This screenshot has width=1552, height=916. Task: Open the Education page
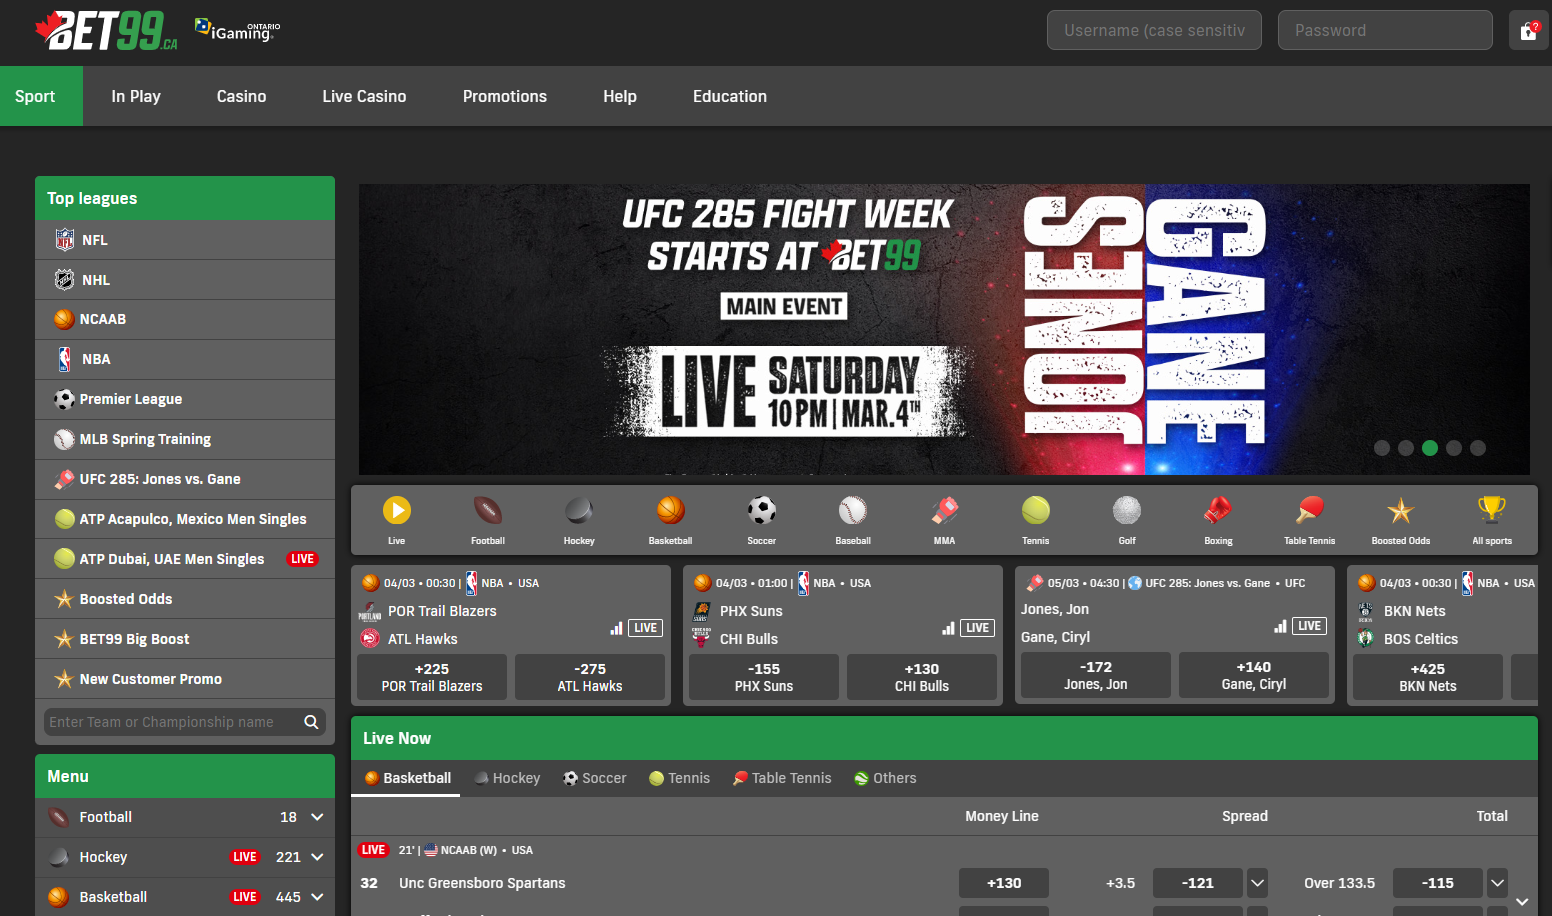(x=730, y=96)
